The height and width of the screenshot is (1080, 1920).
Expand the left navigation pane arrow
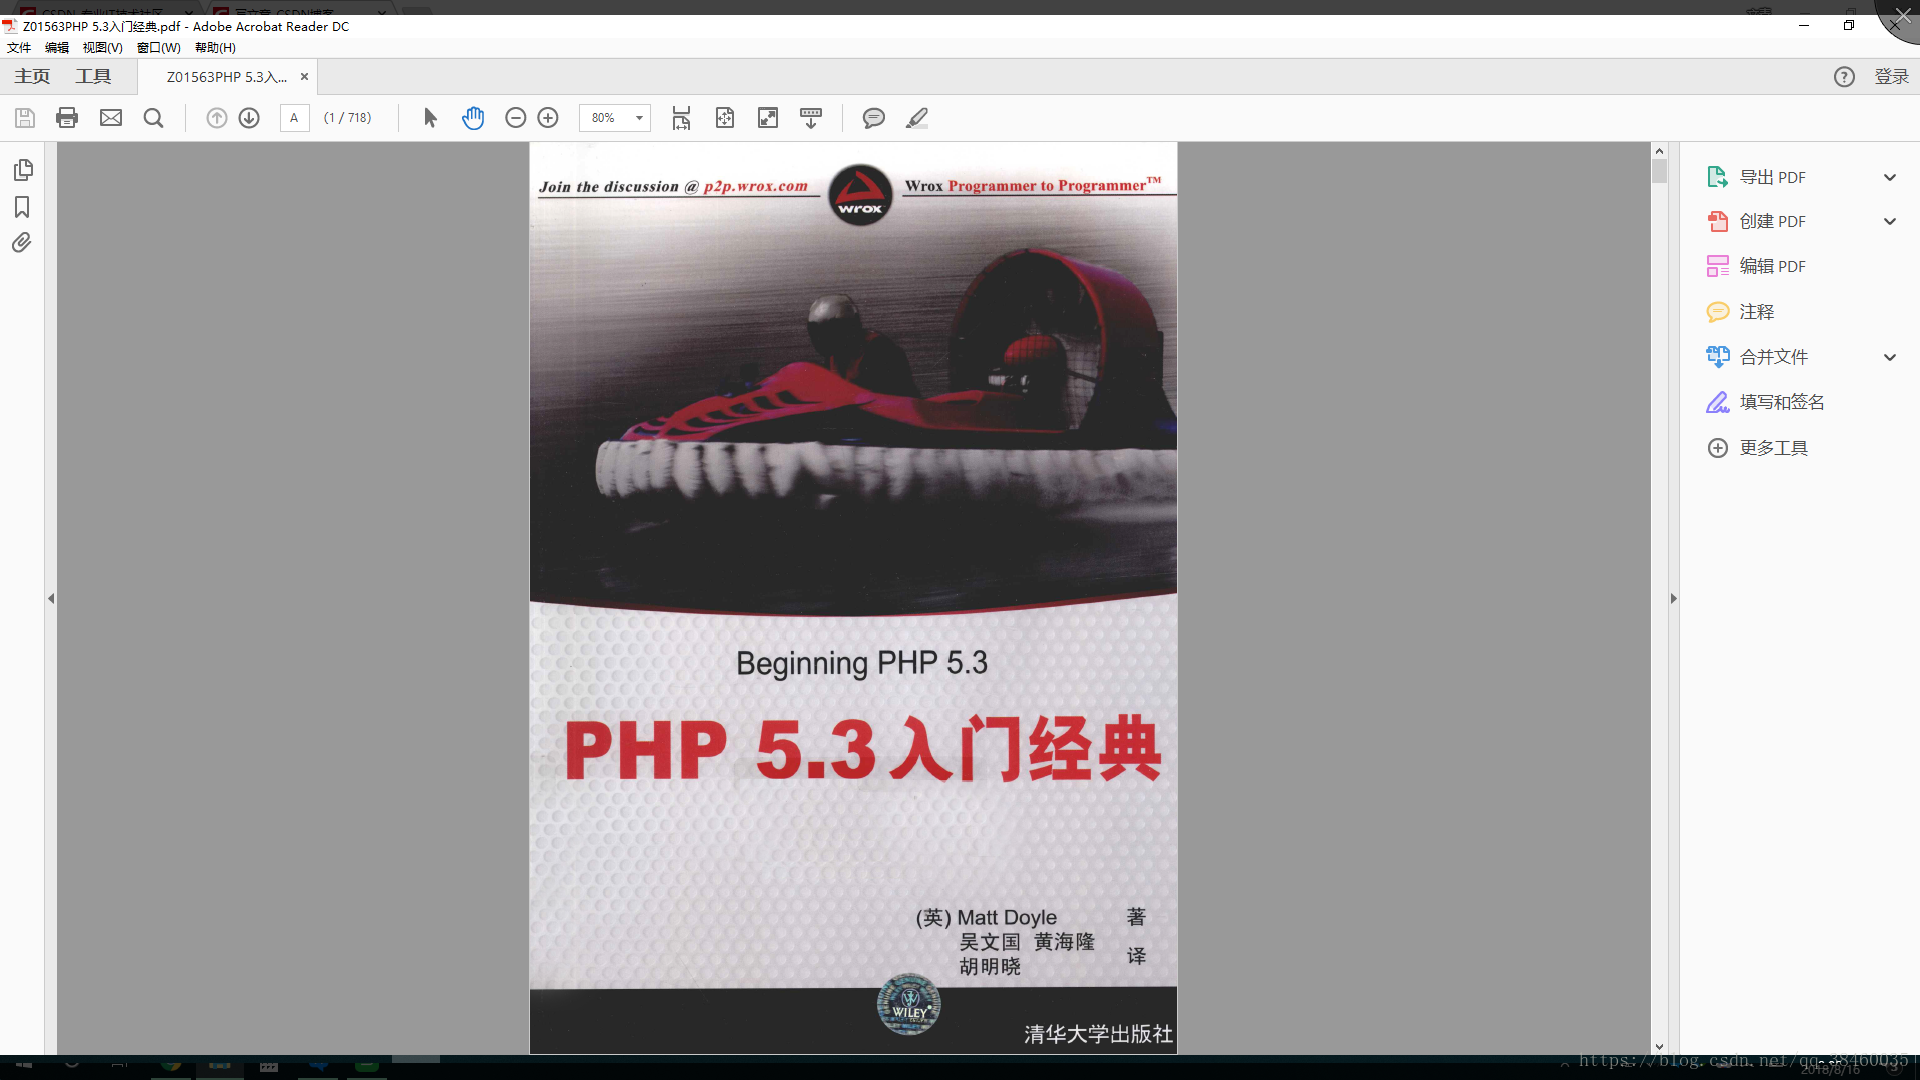[x=51, y=599]
